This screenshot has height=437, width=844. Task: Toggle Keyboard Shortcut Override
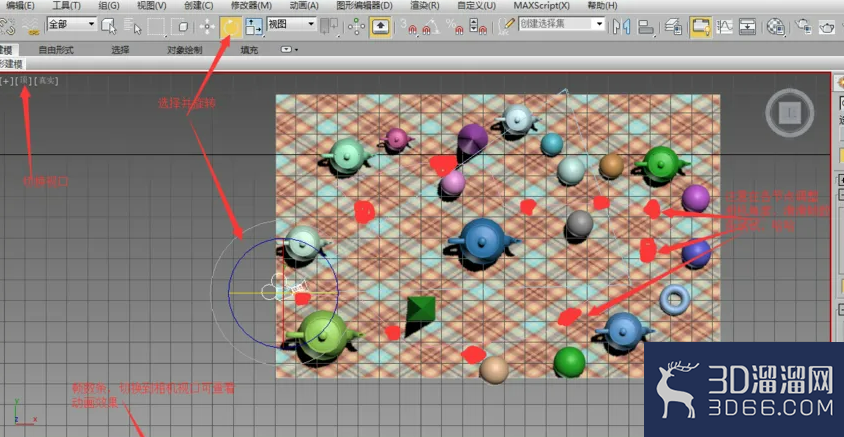click(x=381, y=27)
